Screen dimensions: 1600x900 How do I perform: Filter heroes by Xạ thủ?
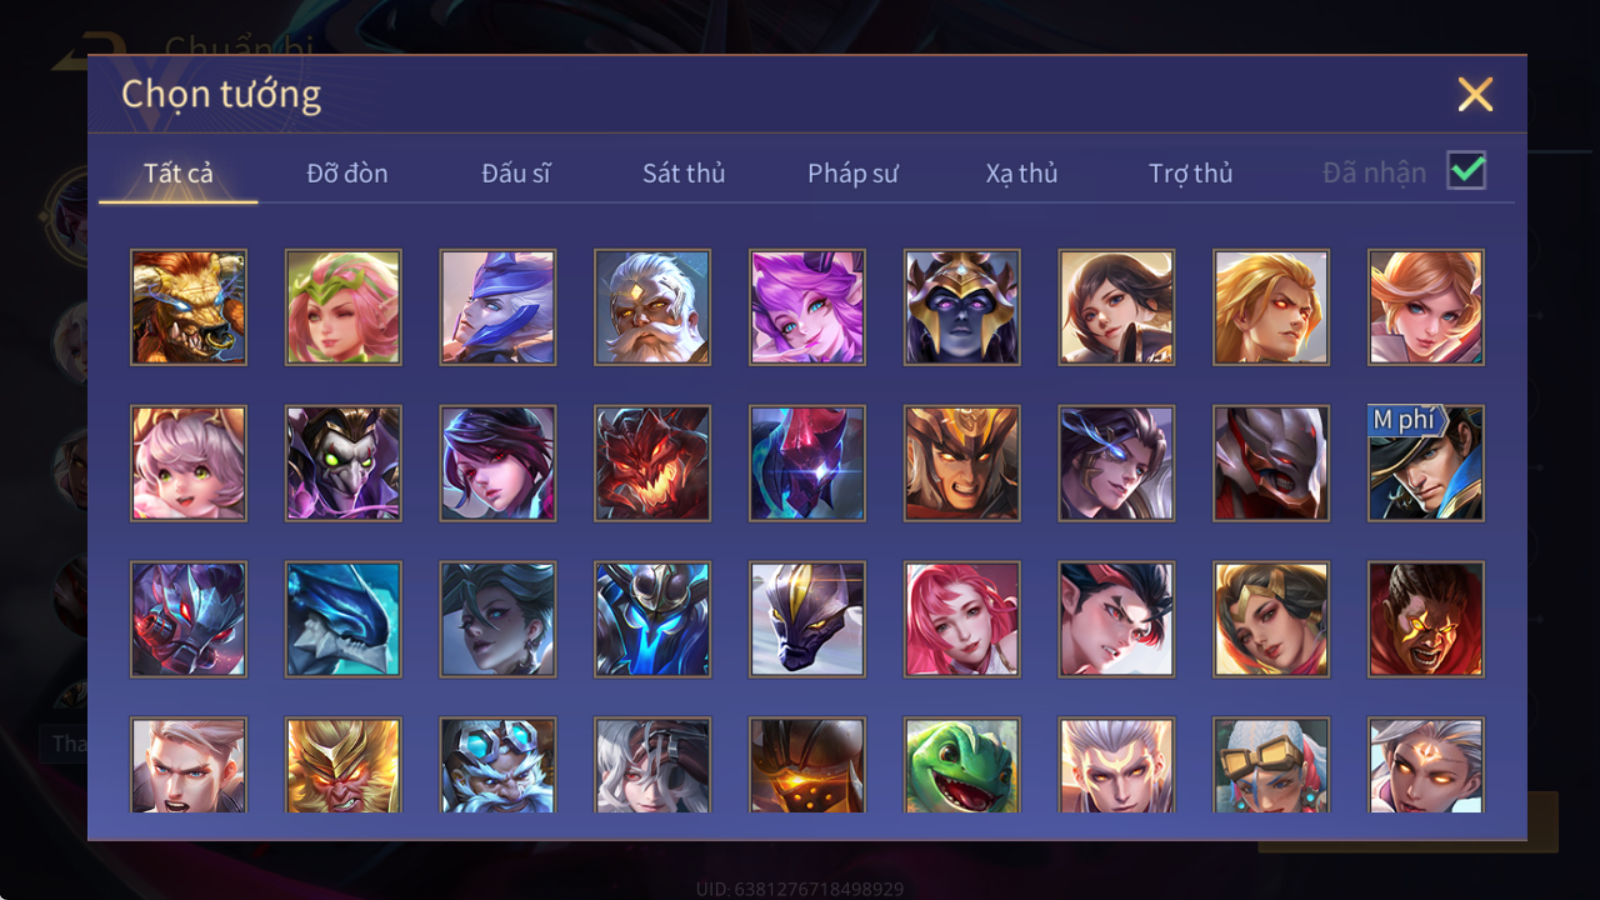[1021, 173]
